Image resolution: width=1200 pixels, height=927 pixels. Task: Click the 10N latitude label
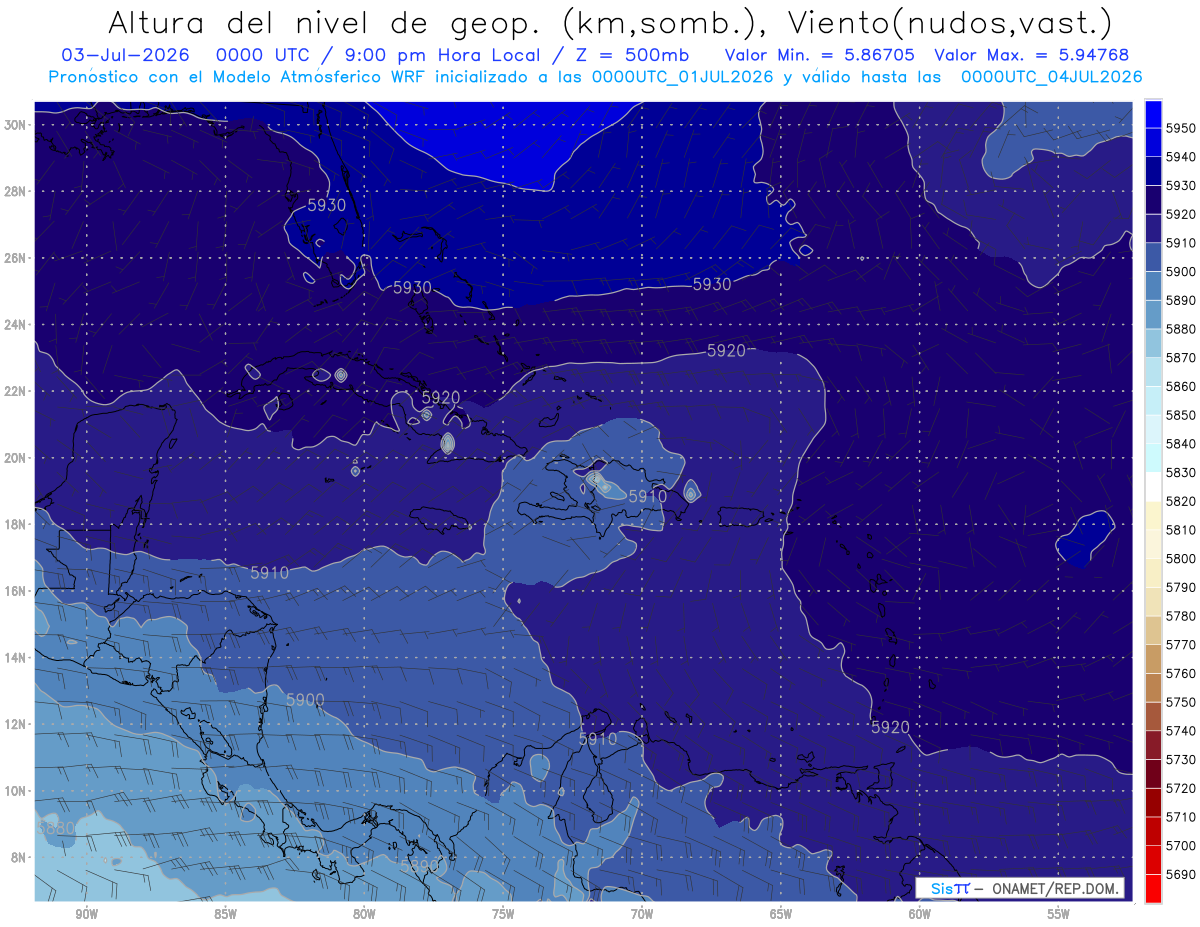point(14,791)
